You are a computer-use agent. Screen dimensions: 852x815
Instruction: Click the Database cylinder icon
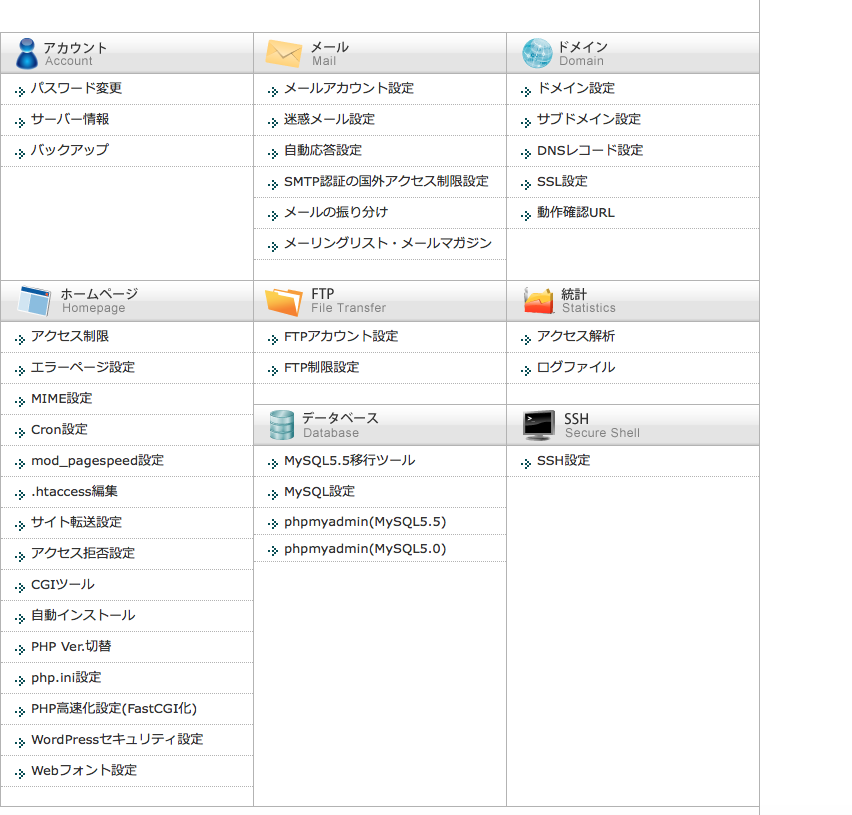point(281,425)
